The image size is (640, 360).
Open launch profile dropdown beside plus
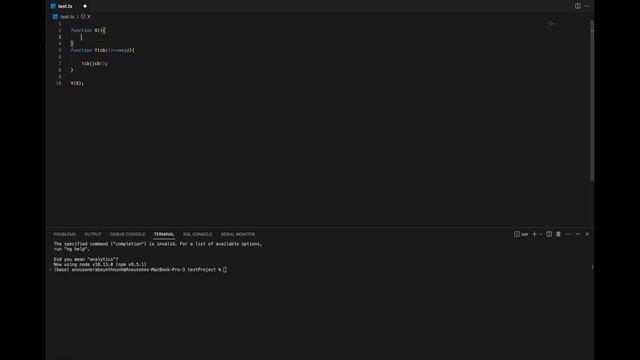(541, 234)
